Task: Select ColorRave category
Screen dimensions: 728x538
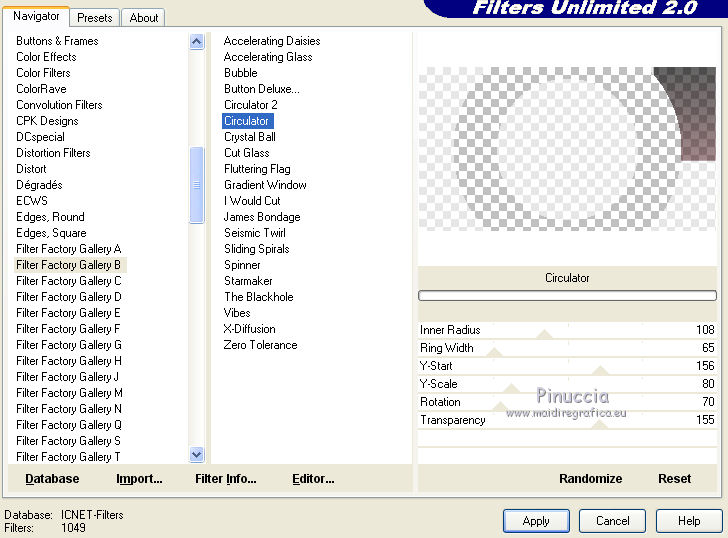Action: tap(41, 89)
